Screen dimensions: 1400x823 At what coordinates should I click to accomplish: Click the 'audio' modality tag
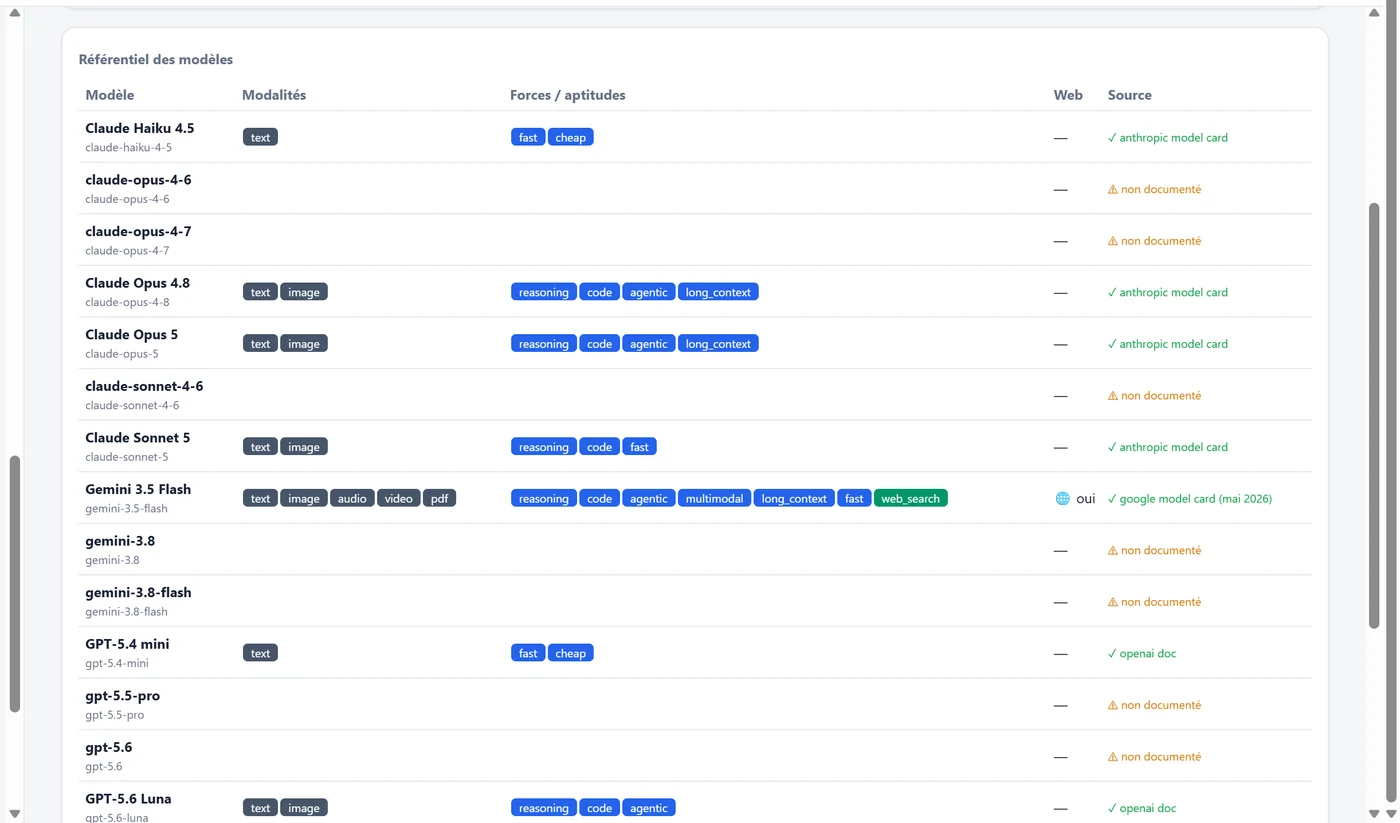(352, 498)
